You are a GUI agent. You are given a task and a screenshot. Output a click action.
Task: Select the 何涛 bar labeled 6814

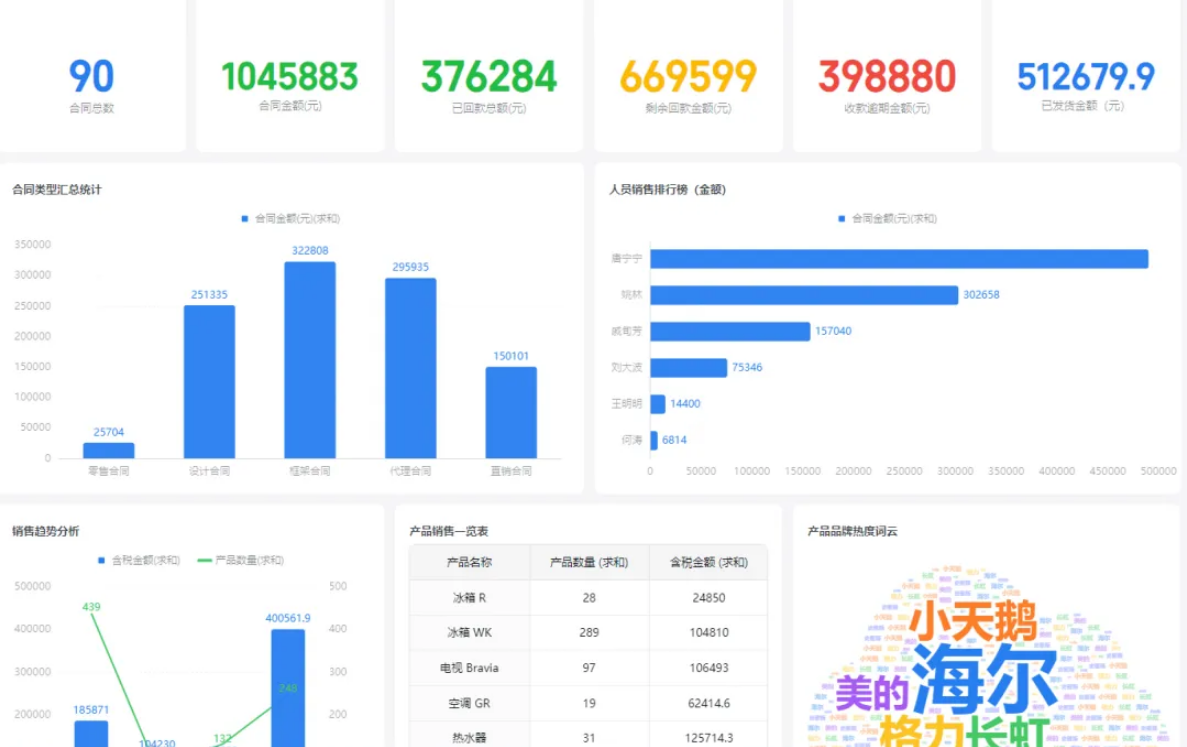tap(654, 440)
